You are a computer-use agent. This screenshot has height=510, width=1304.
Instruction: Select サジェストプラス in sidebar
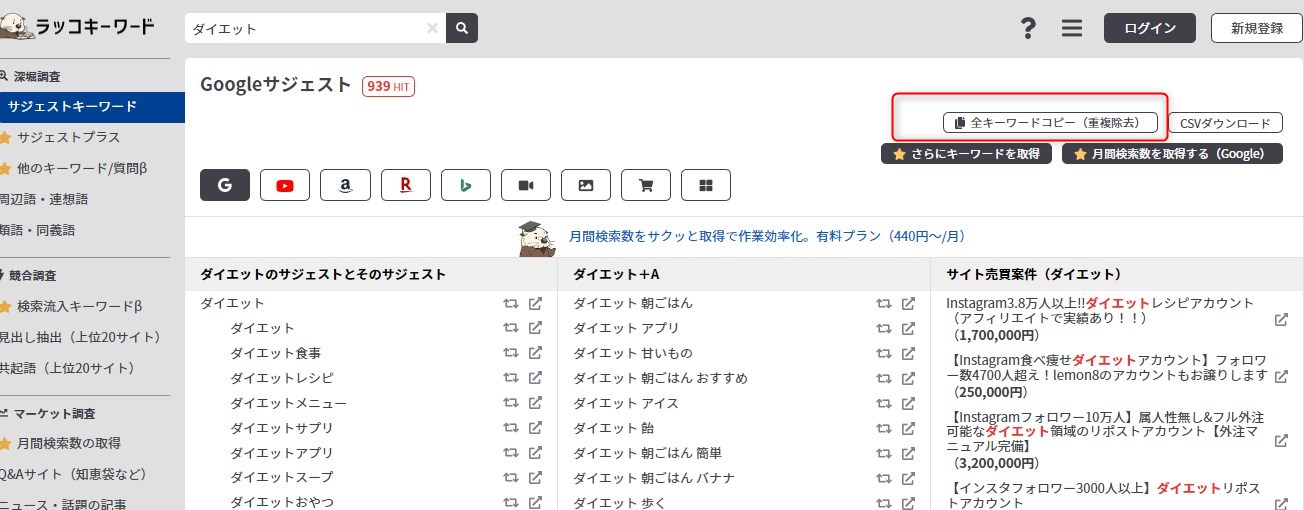tap(68, 137)
